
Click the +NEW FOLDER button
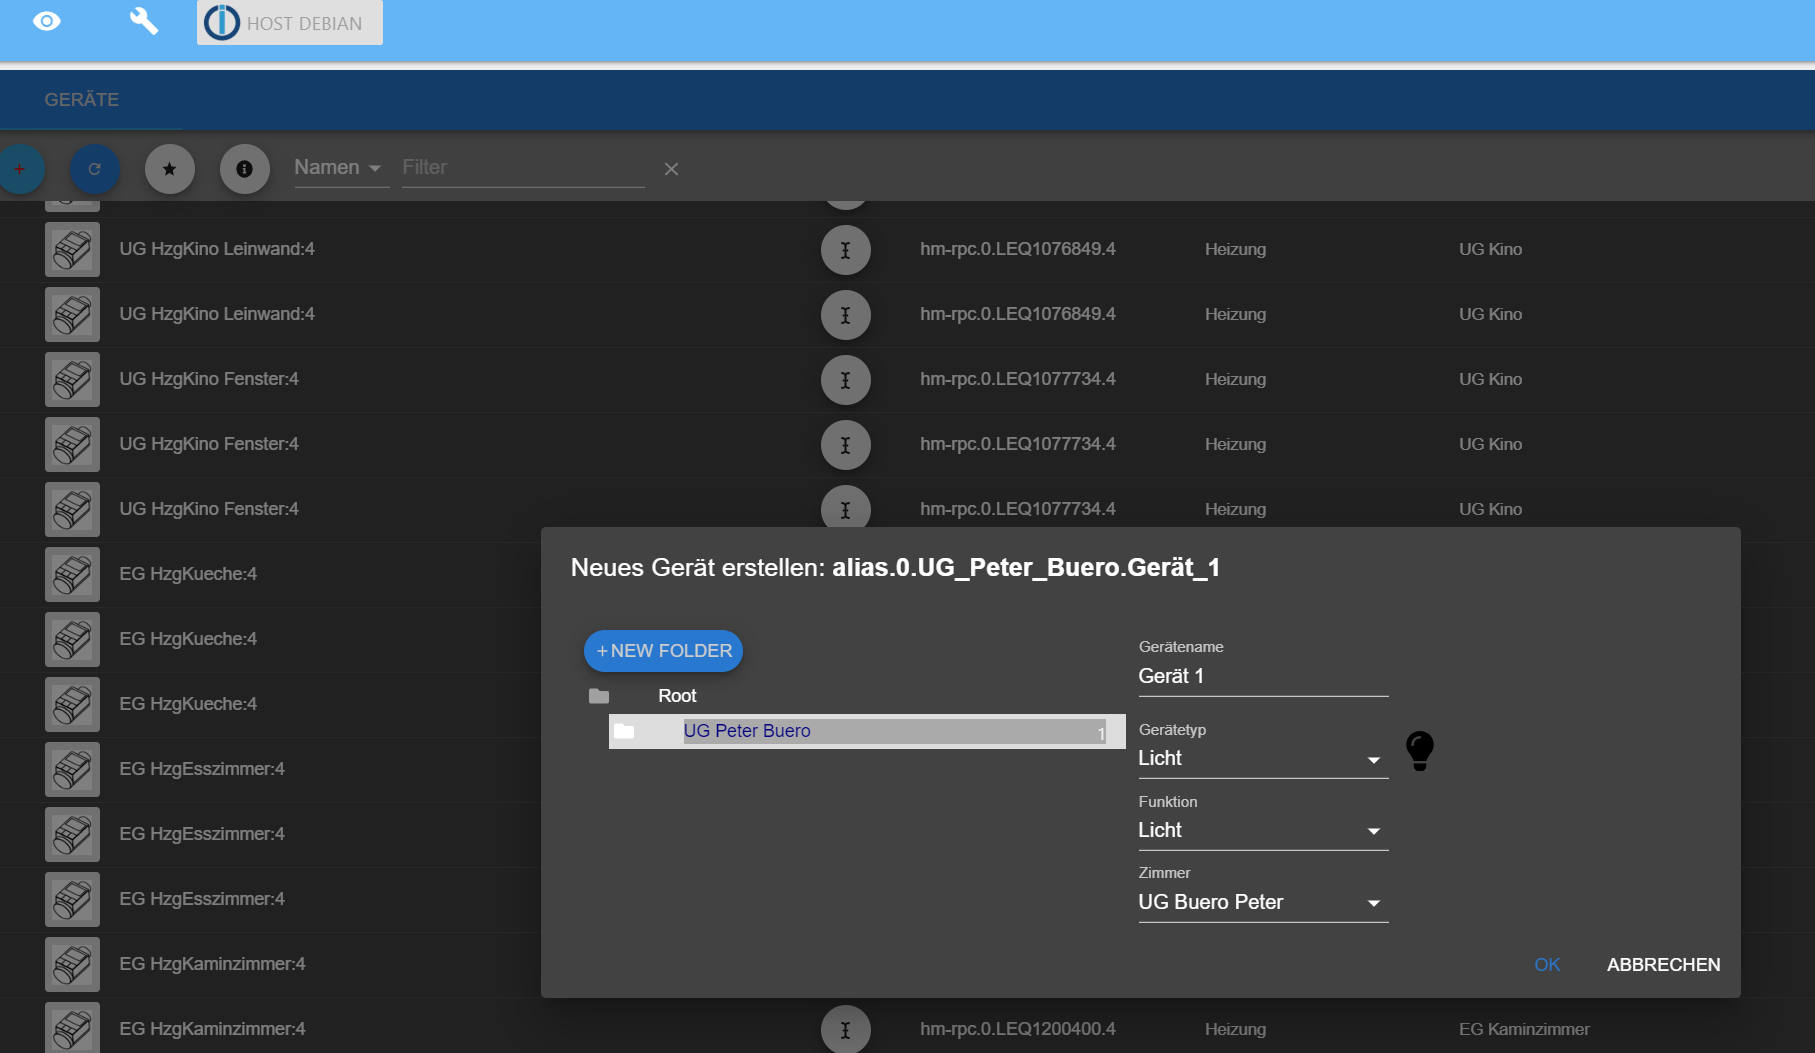tap(664, 651)
